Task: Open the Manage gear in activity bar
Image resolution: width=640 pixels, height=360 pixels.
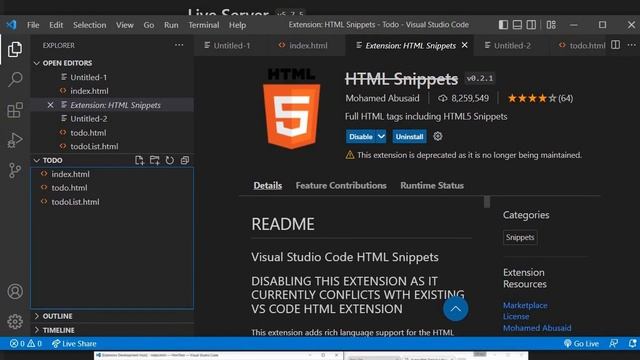Action: point(15,322)
